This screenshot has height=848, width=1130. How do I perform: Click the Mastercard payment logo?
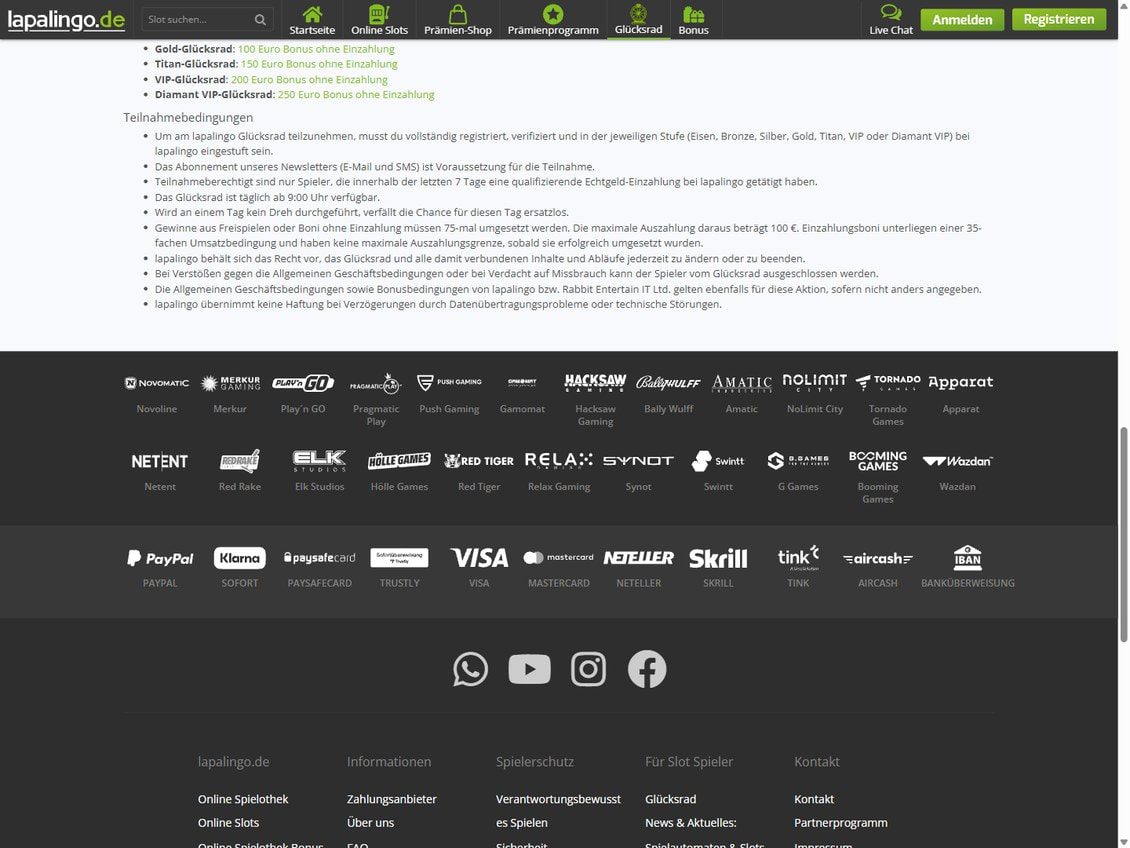click(x=559, y=558)
